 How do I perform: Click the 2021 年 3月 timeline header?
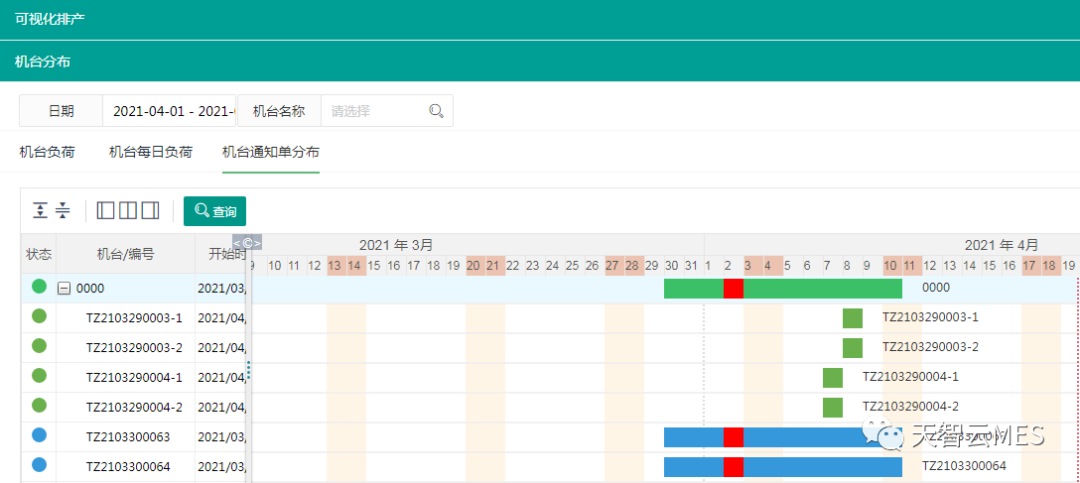coord(396,245)
